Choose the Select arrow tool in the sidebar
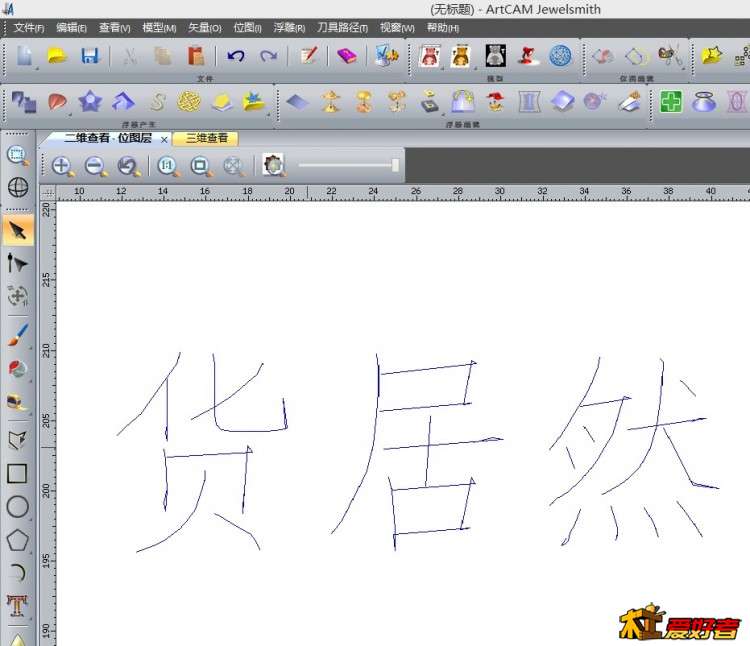The width and height of the screenshot is (750, 646). [18, 230]
